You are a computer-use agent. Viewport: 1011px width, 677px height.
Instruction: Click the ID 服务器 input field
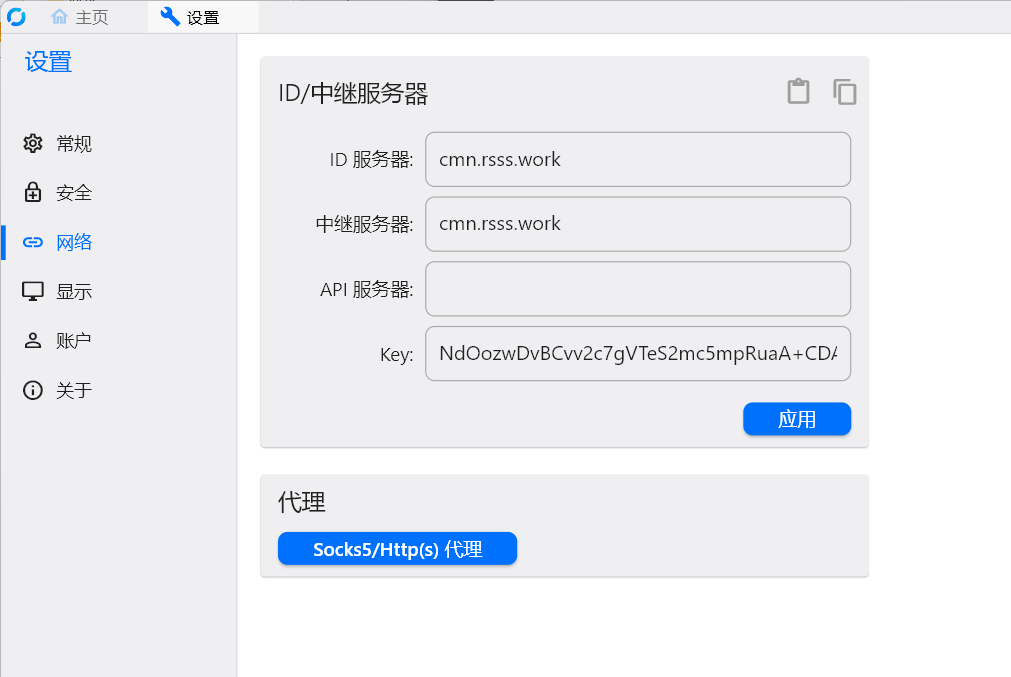(x=637, y=160)
